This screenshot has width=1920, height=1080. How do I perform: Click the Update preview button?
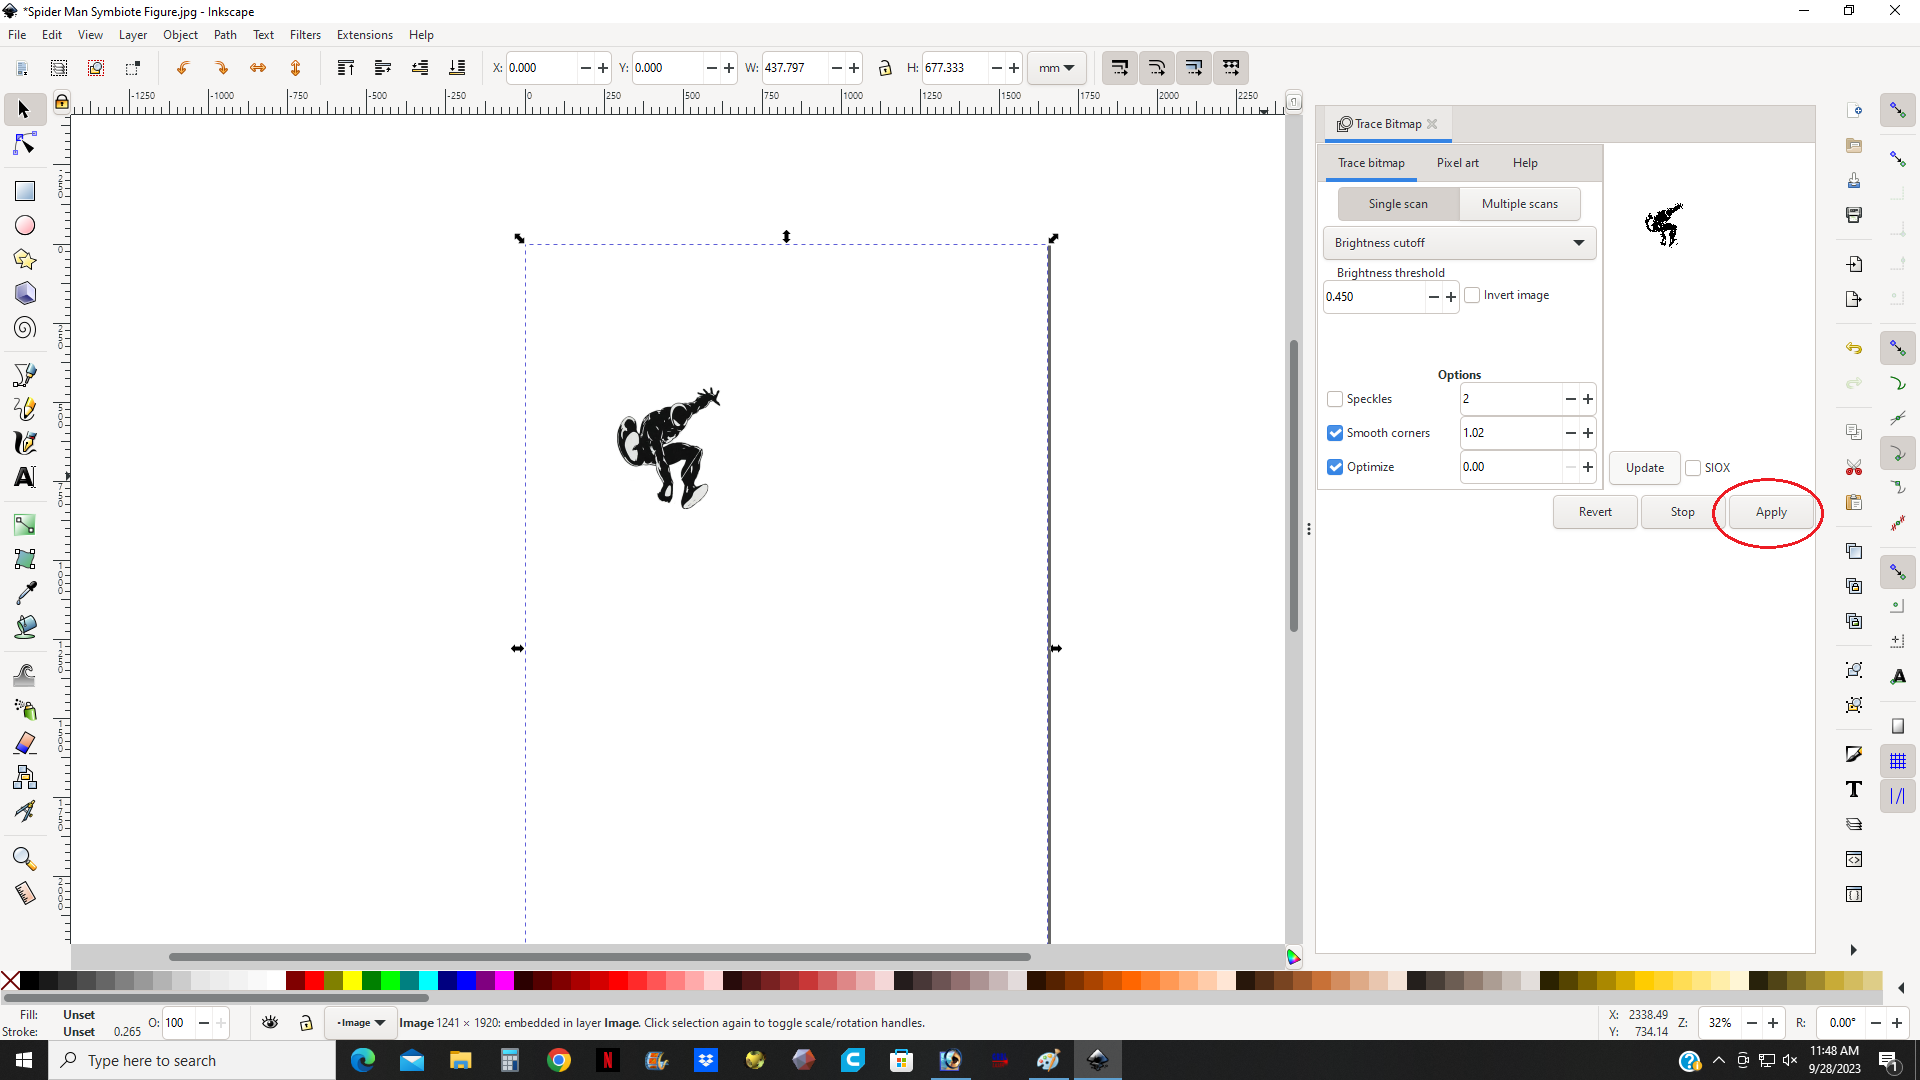click(x=1644, y=468)
